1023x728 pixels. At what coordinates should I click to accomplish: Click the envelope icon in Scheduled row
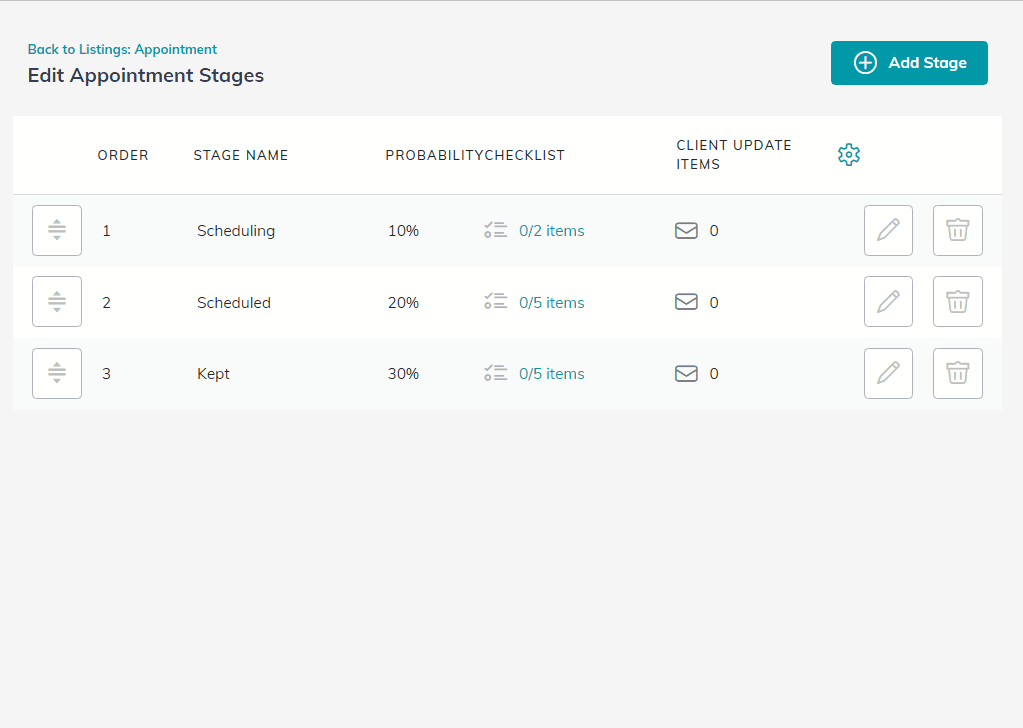(x=686, y=301)
